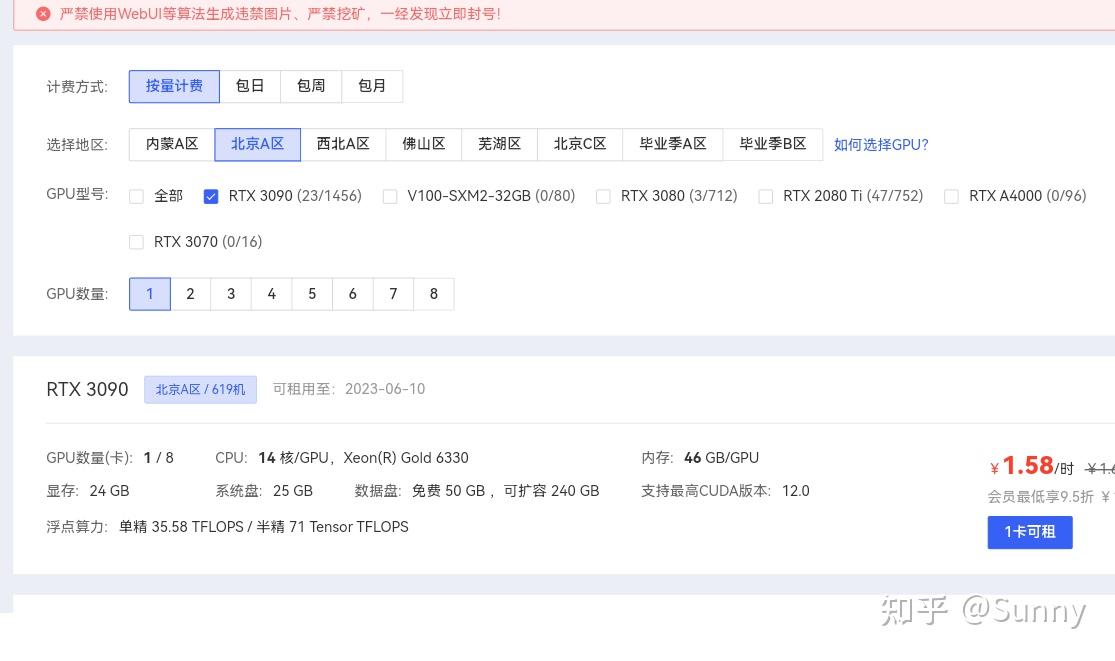The width and height of the screenshot is (1115, 661).
Task: Set GPU count to 4
Action: (x=271, y=294)
